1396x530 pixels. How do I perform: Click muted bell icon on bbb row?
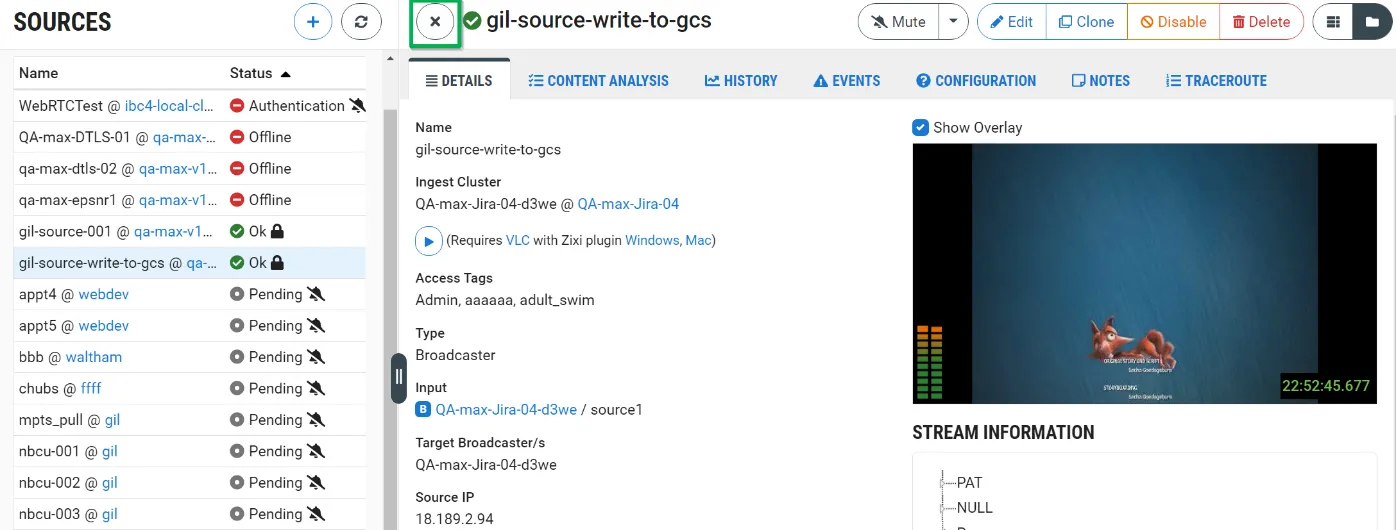pyautogui.click(x=316, y=357)
